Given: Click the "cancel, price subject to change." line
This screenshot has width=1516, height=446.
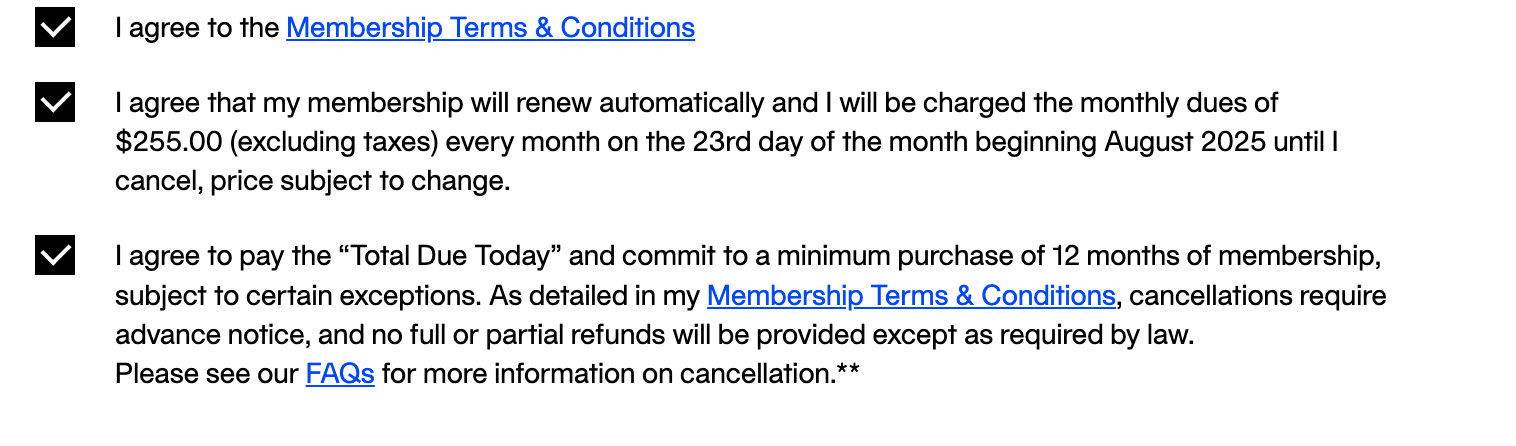Looking at the screenshot, I should tap(313, 181).
